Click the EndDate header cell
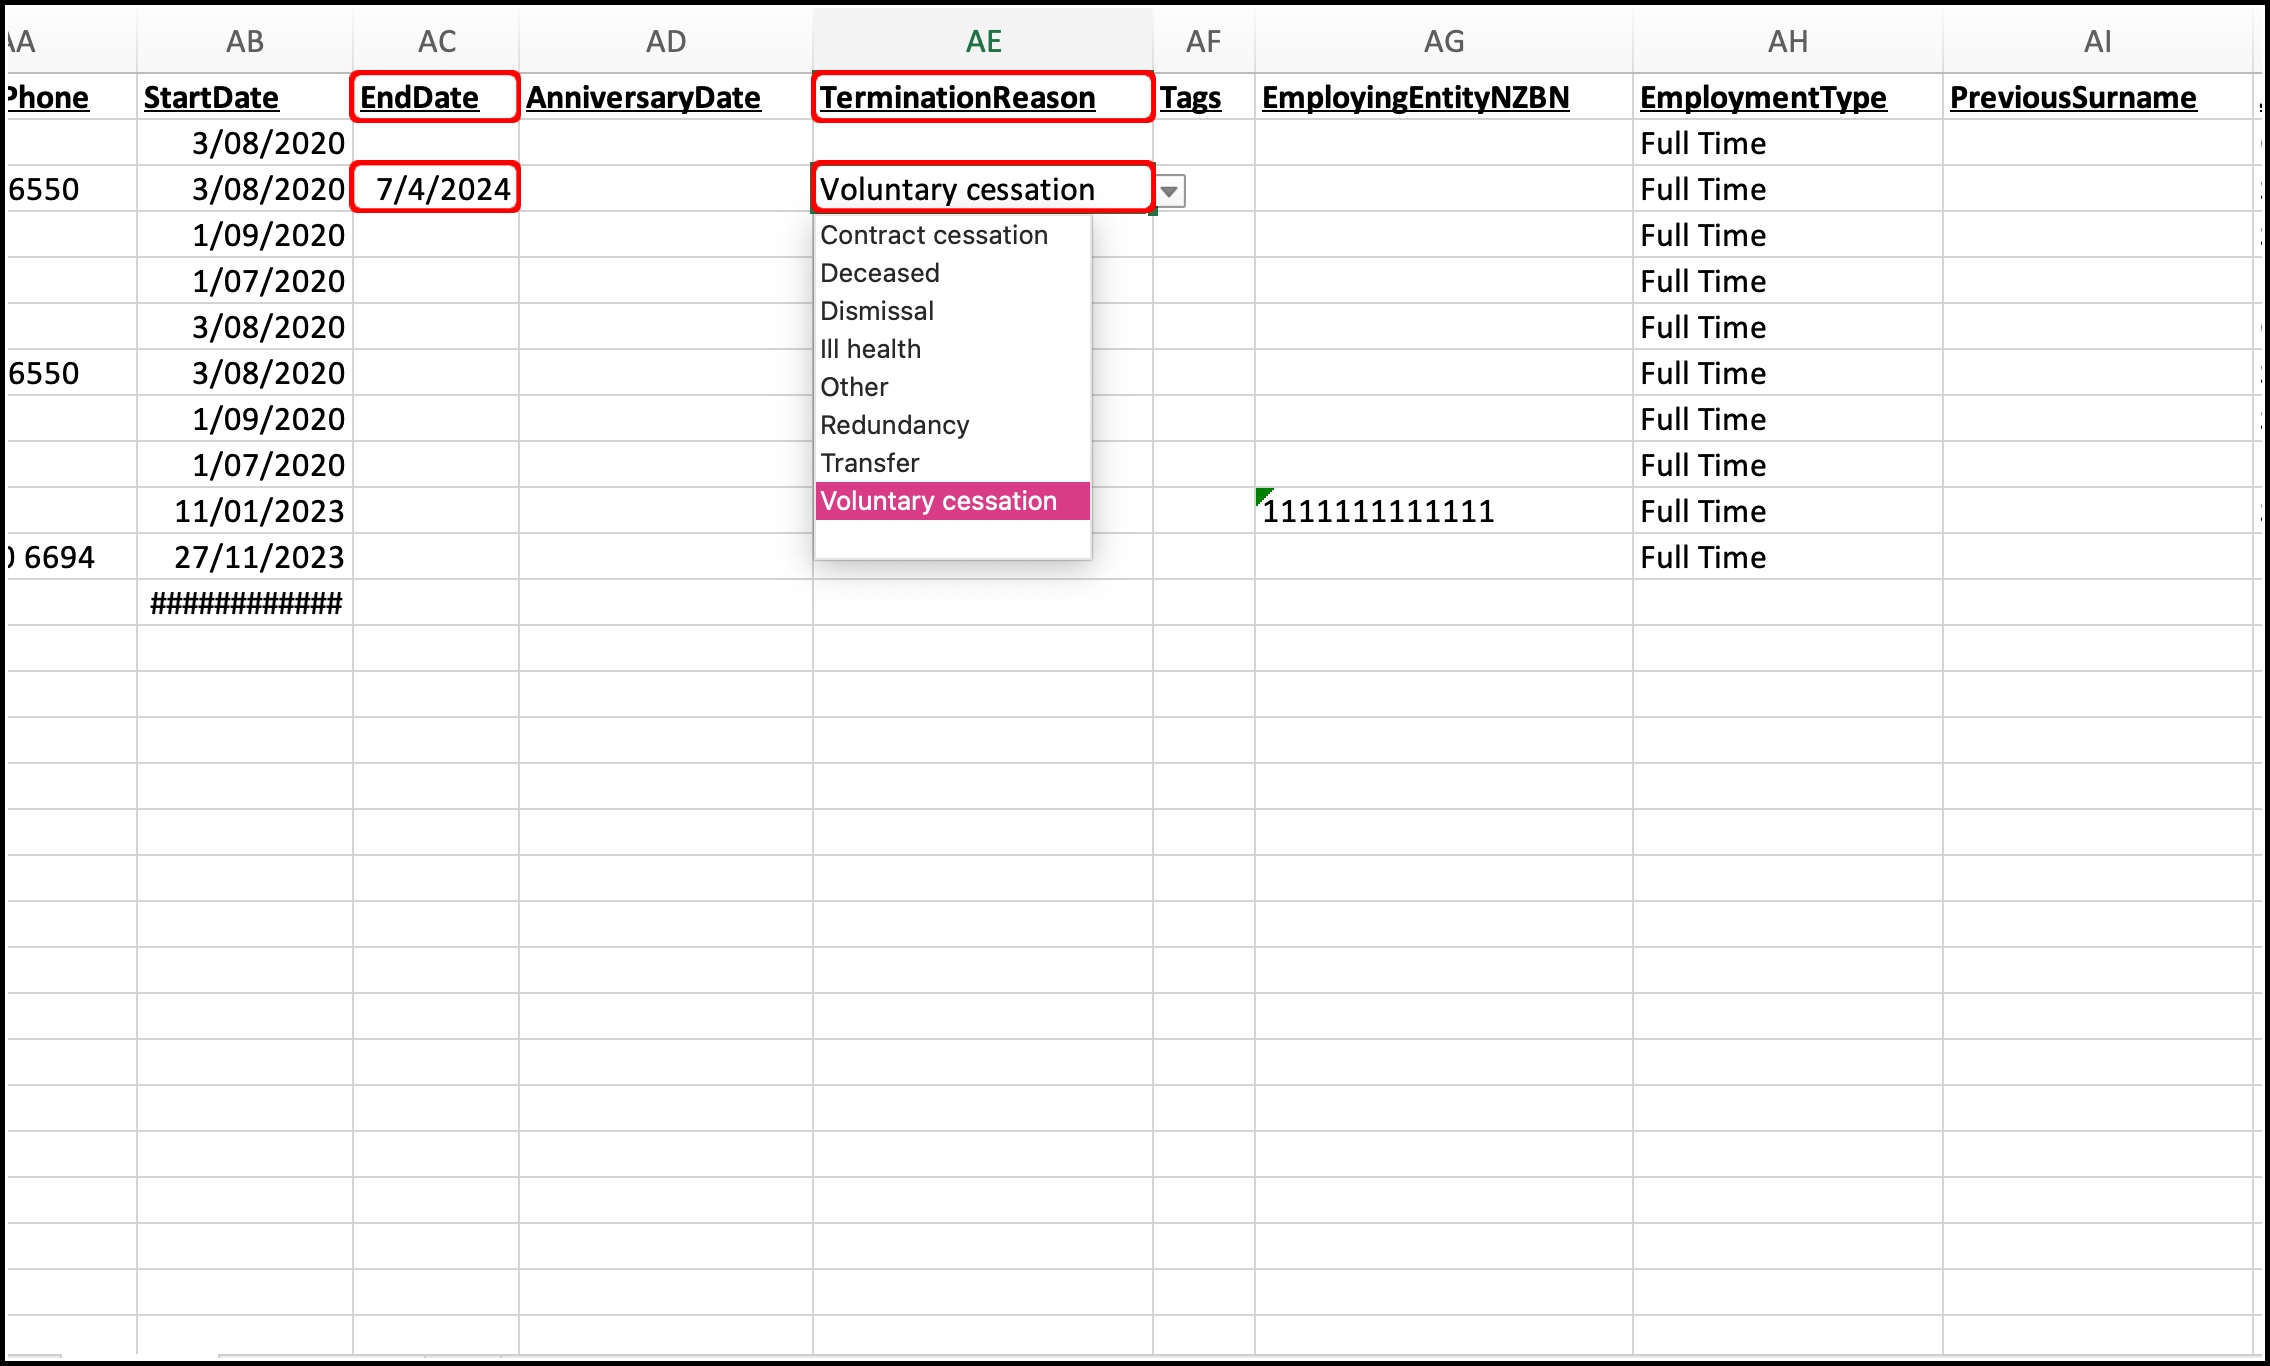Image resolution: width=2270 pixels, height=1366 pixels. click(x=434, y=97)
